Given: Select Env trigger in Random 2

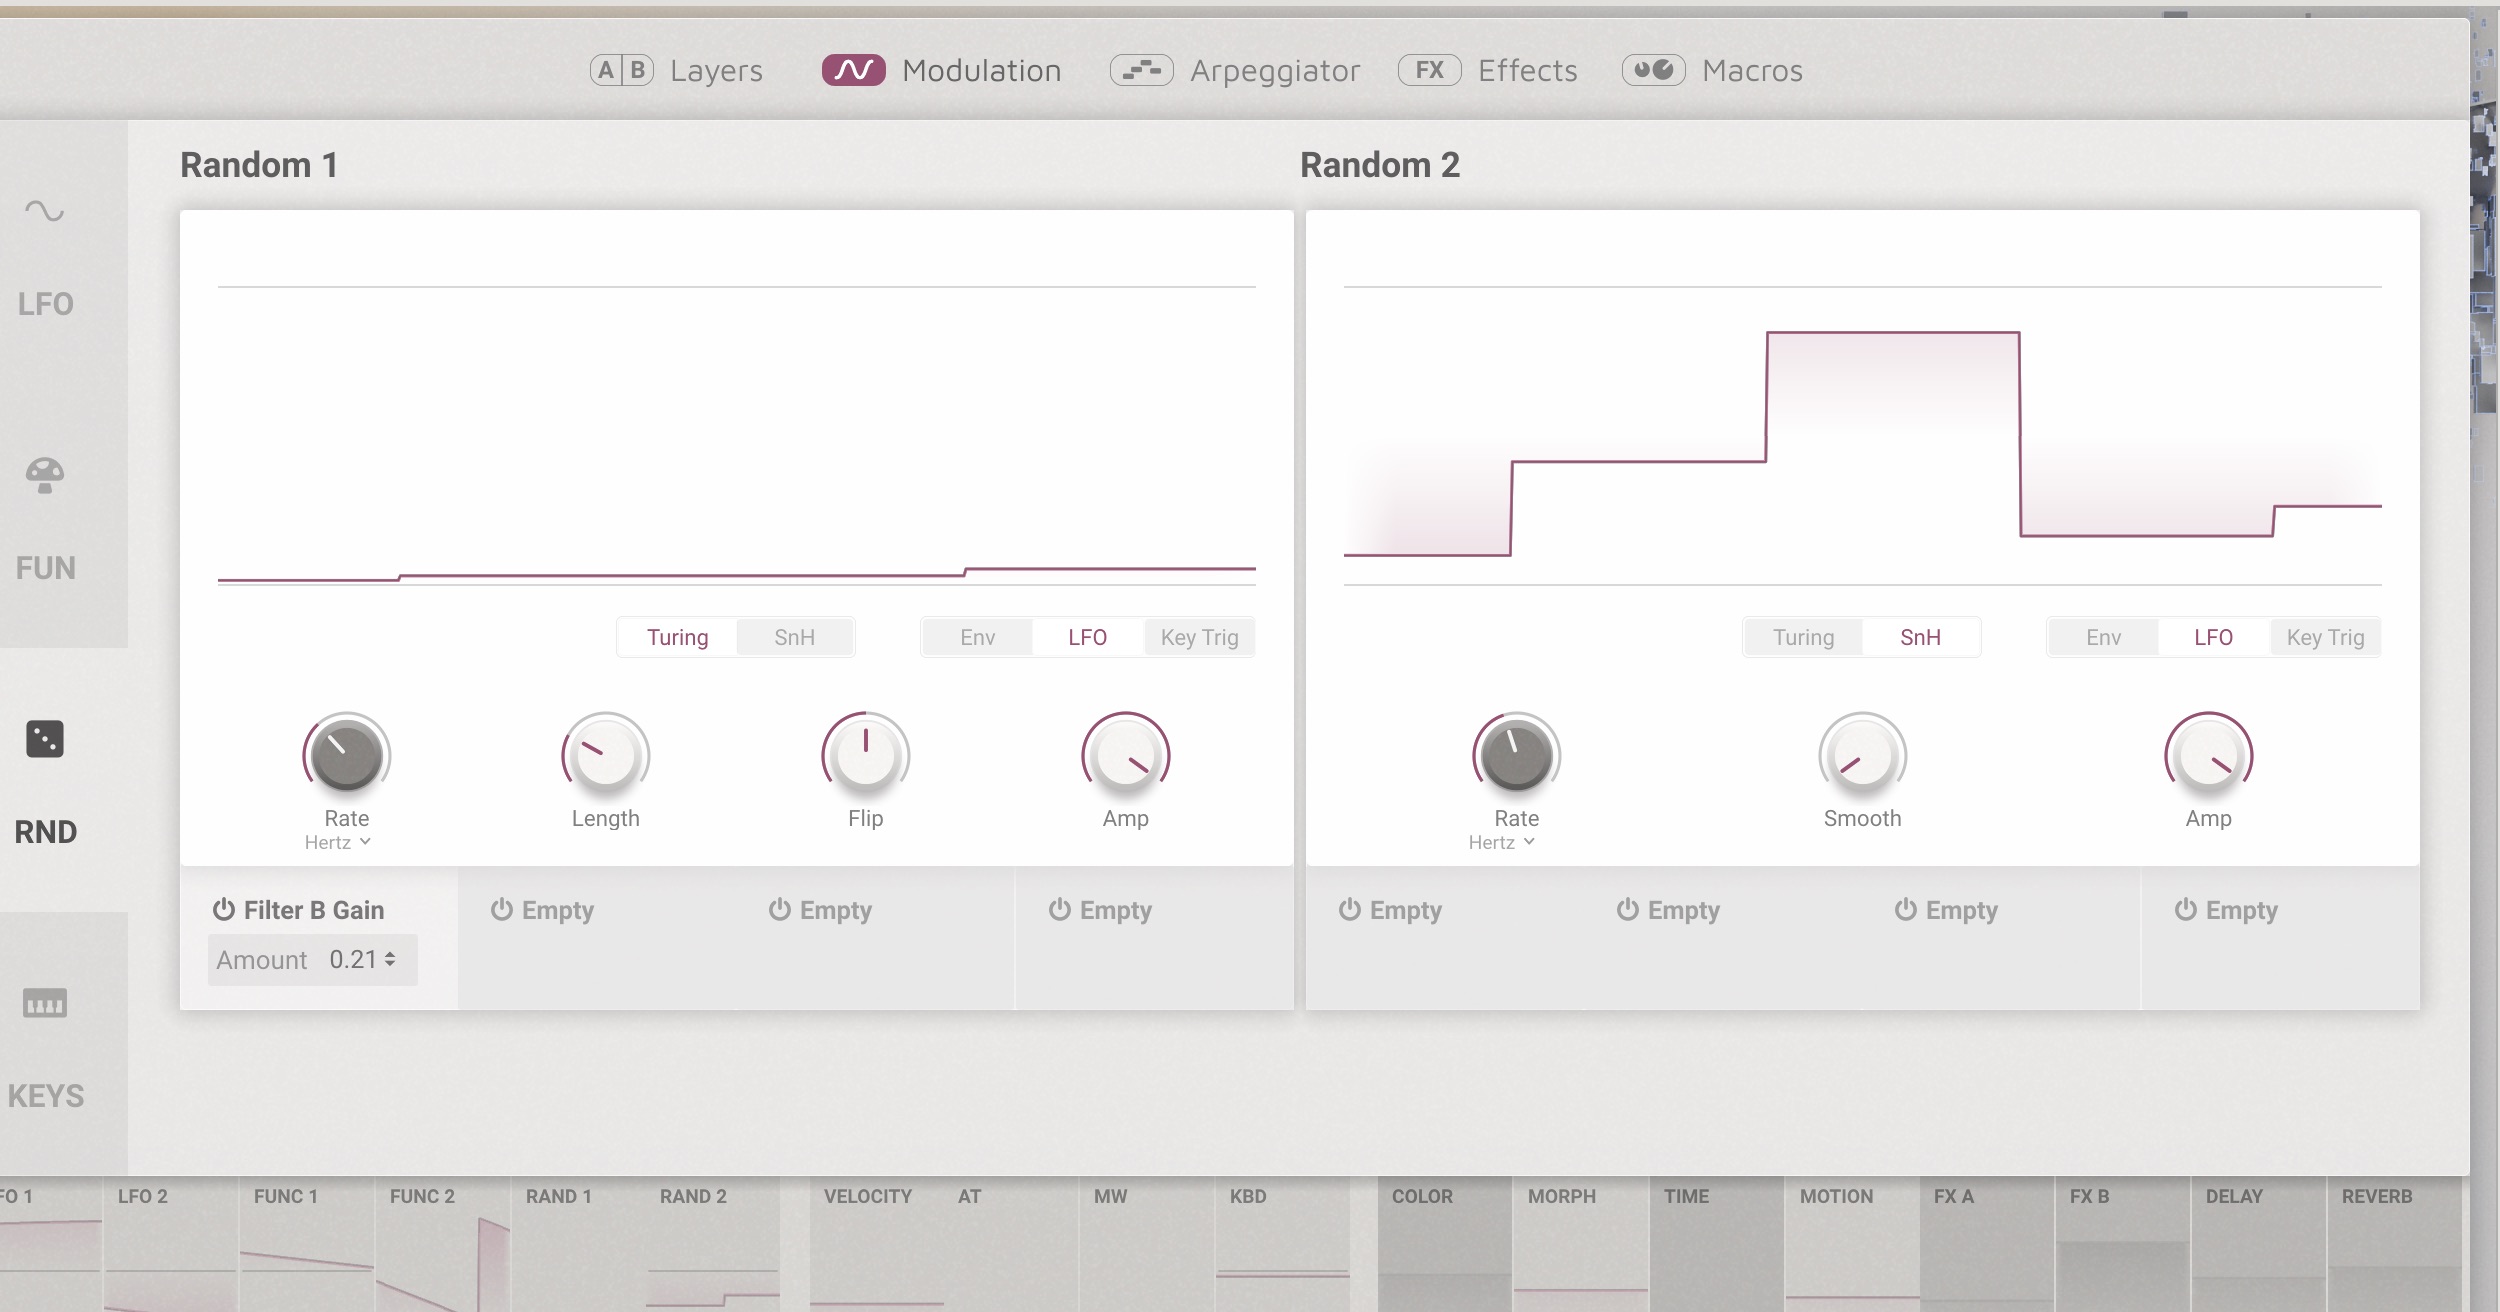Looking at the screenshot, I should point(2103,637).
